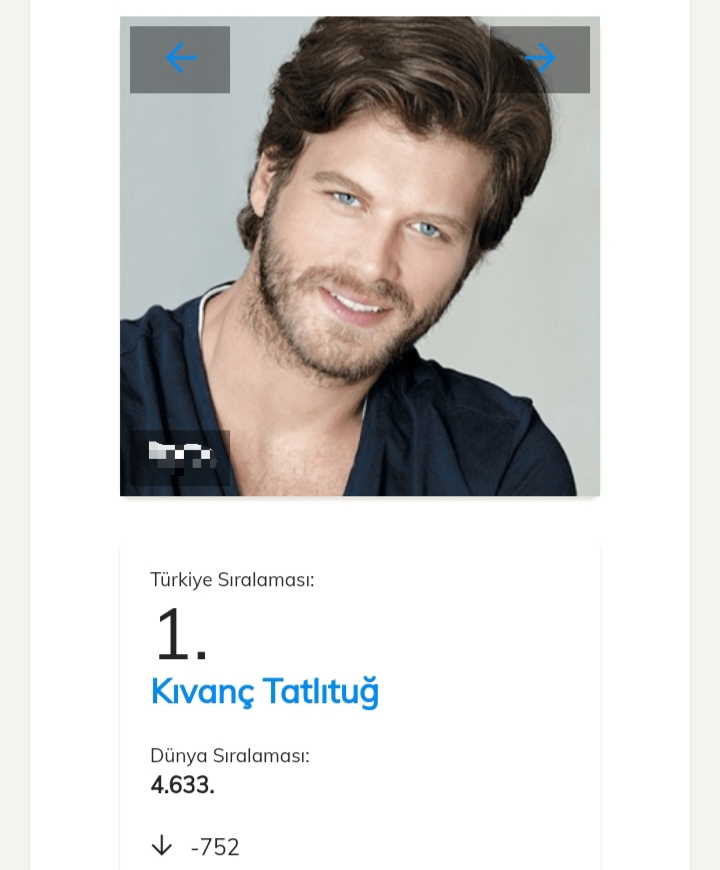Click the pixelated caption badge on photo
The width and height of the screenshot is (720, 870).
181,457
